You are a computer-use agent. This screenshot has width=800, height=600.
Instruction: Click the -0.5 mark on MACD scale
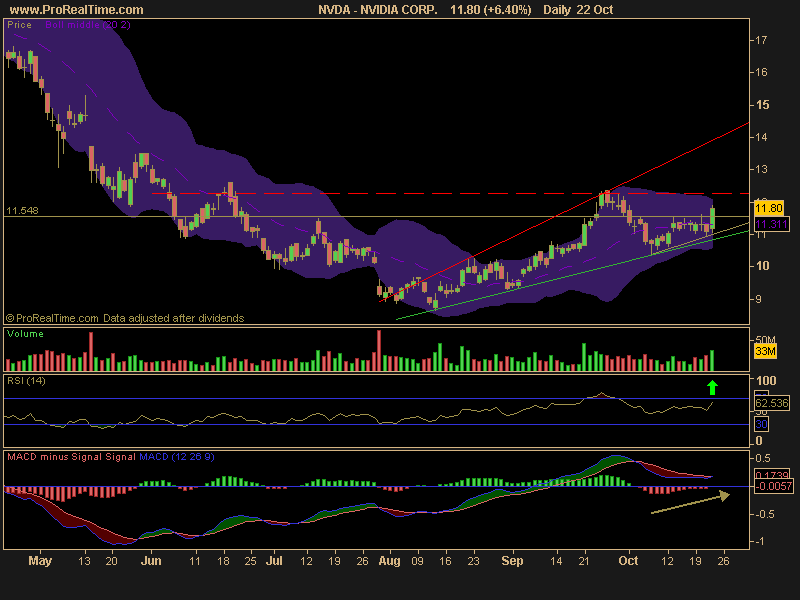(763, 514)
